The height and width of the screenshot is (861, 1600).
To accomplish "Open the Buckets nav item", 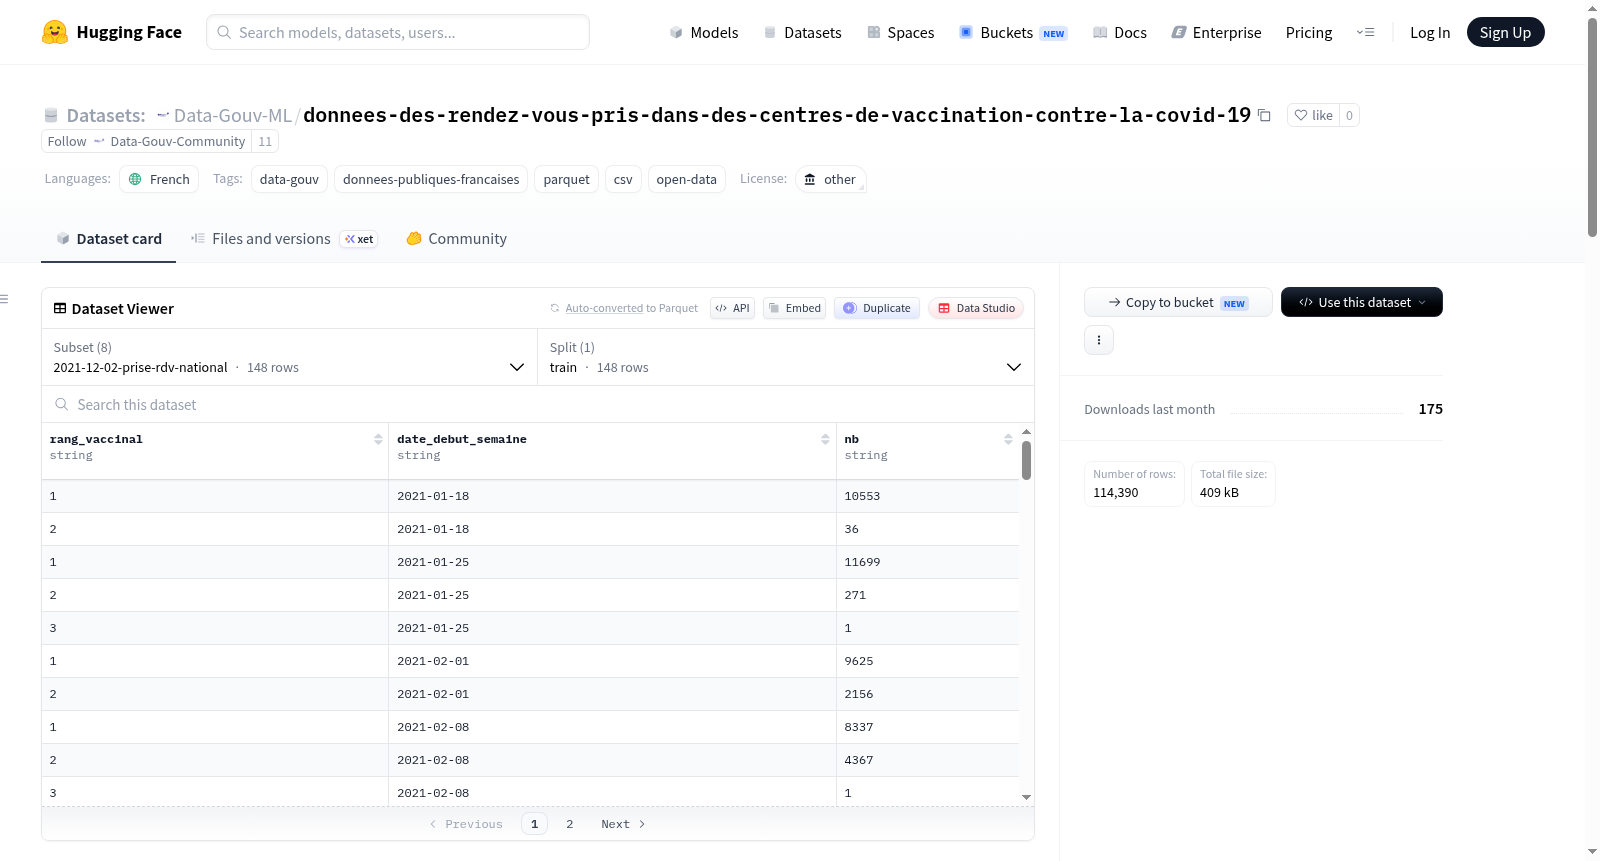I will [1013, 32].
